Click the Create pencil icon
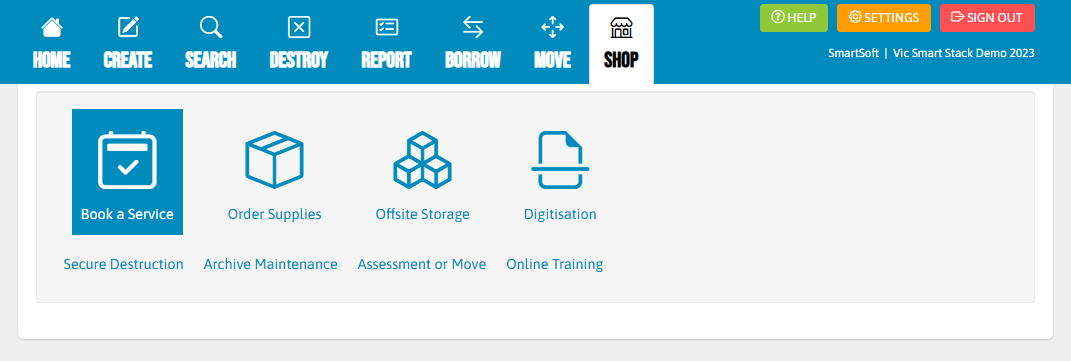Screen dimensions: 1071x361 [x=128, y=27]
